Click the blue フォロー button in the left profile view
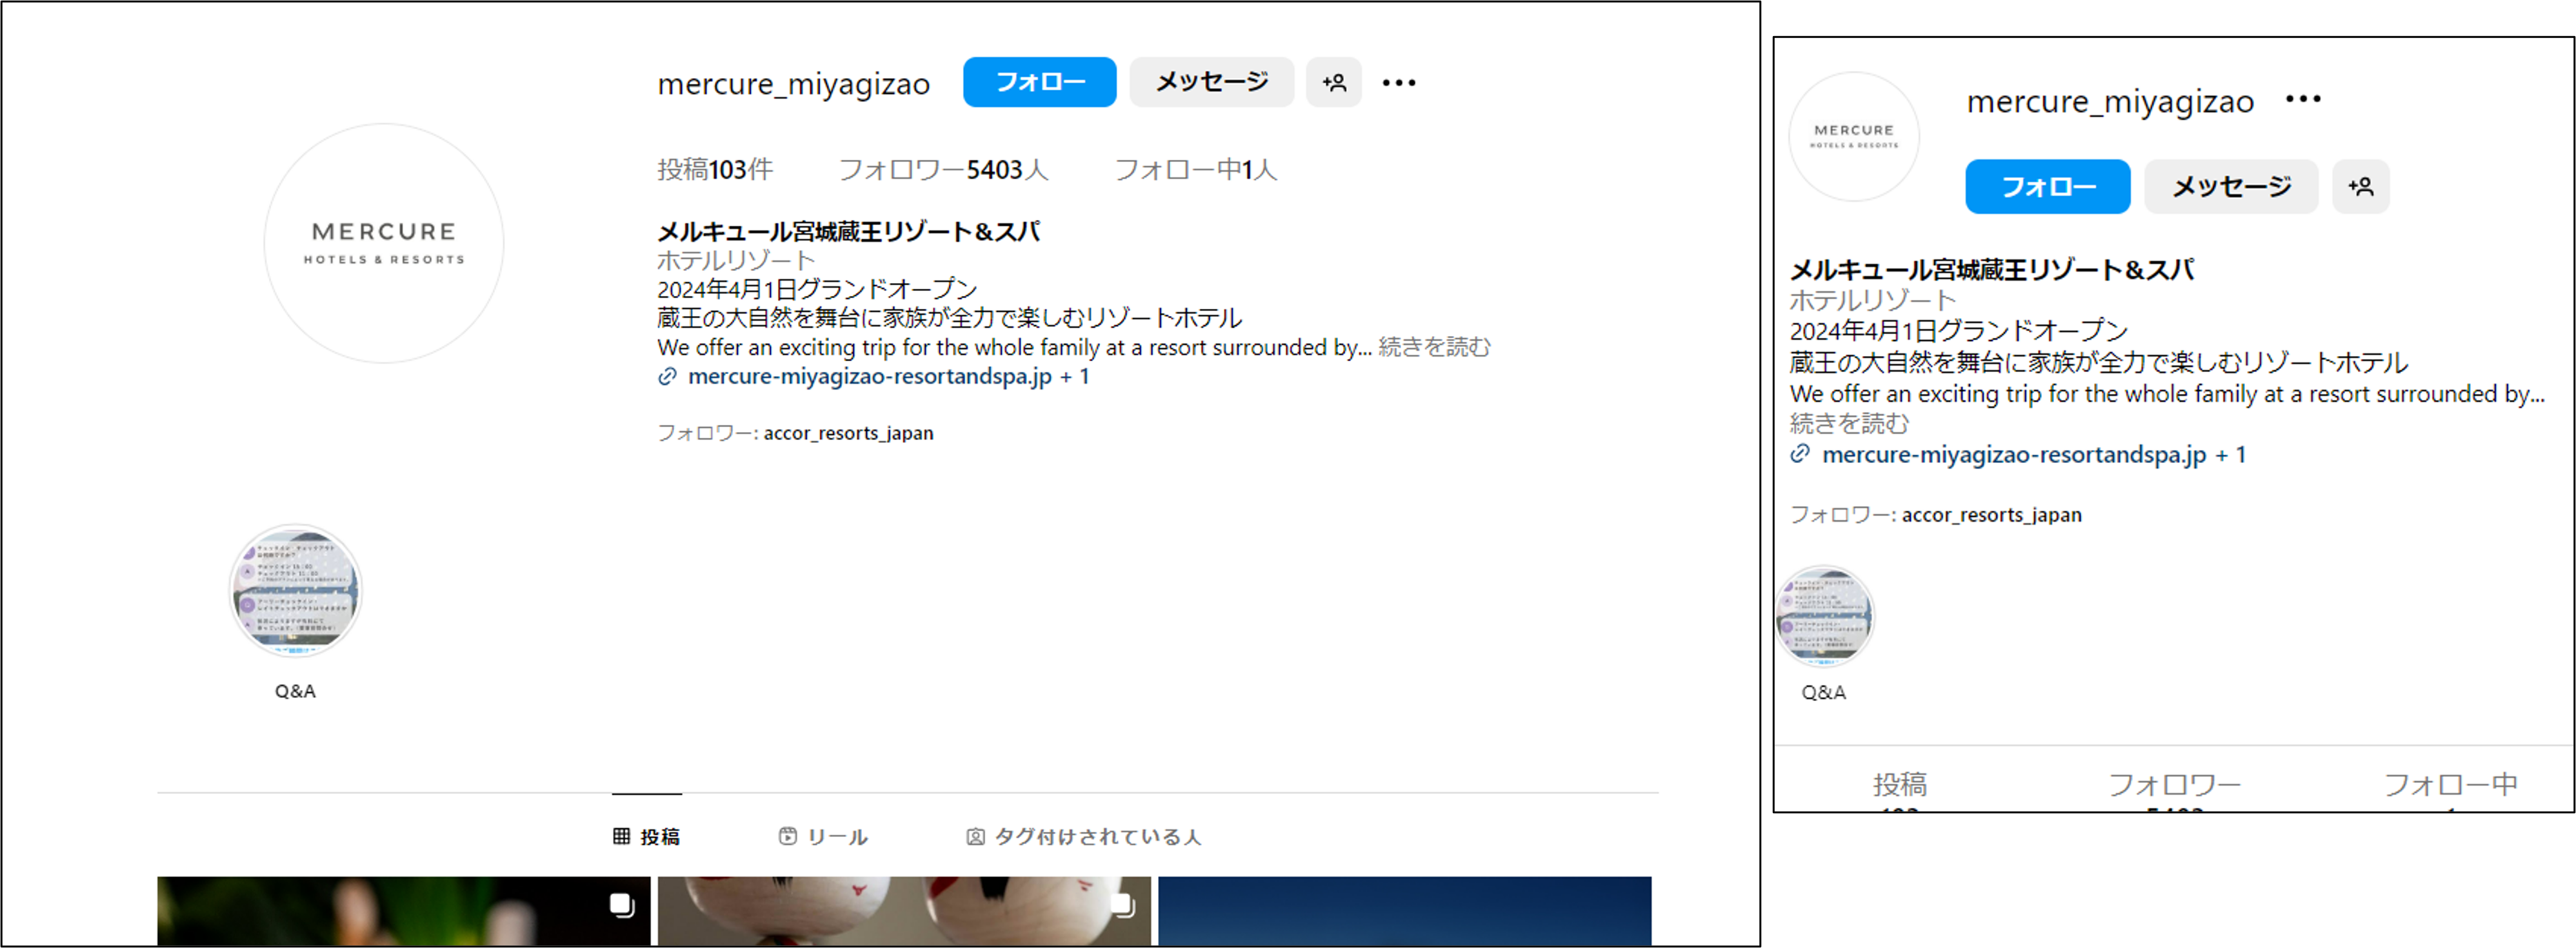 pos(1039,82)
